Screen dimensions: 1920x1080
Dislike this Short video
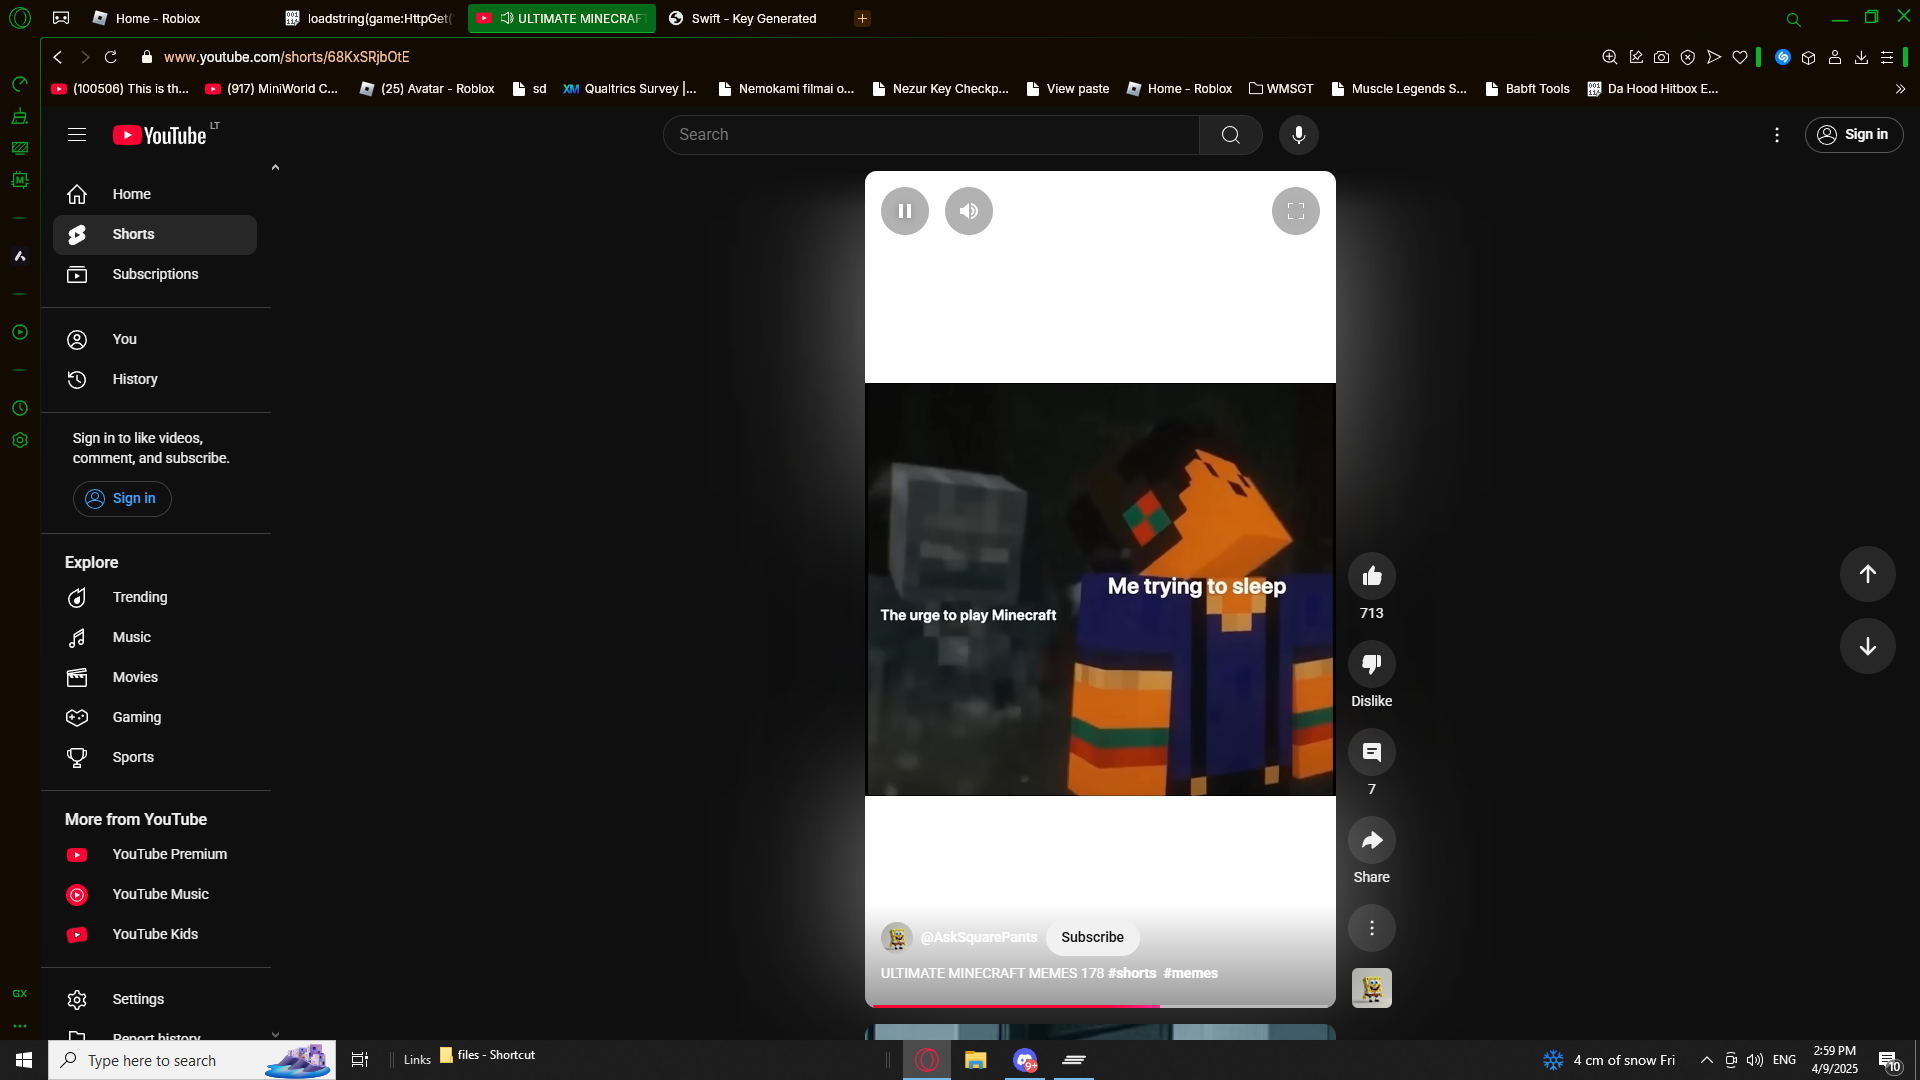pos(1371,664)
